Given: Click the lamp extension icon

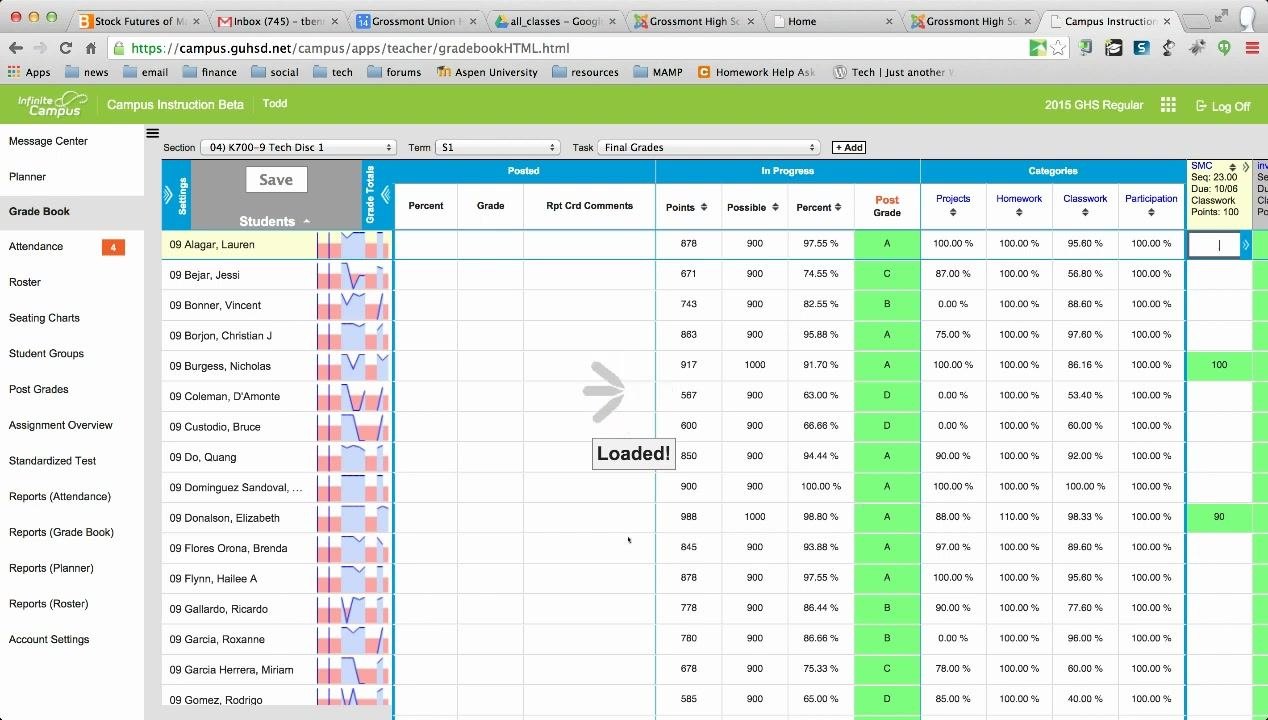Looking at the screenshot, I should coord(1168,48).
